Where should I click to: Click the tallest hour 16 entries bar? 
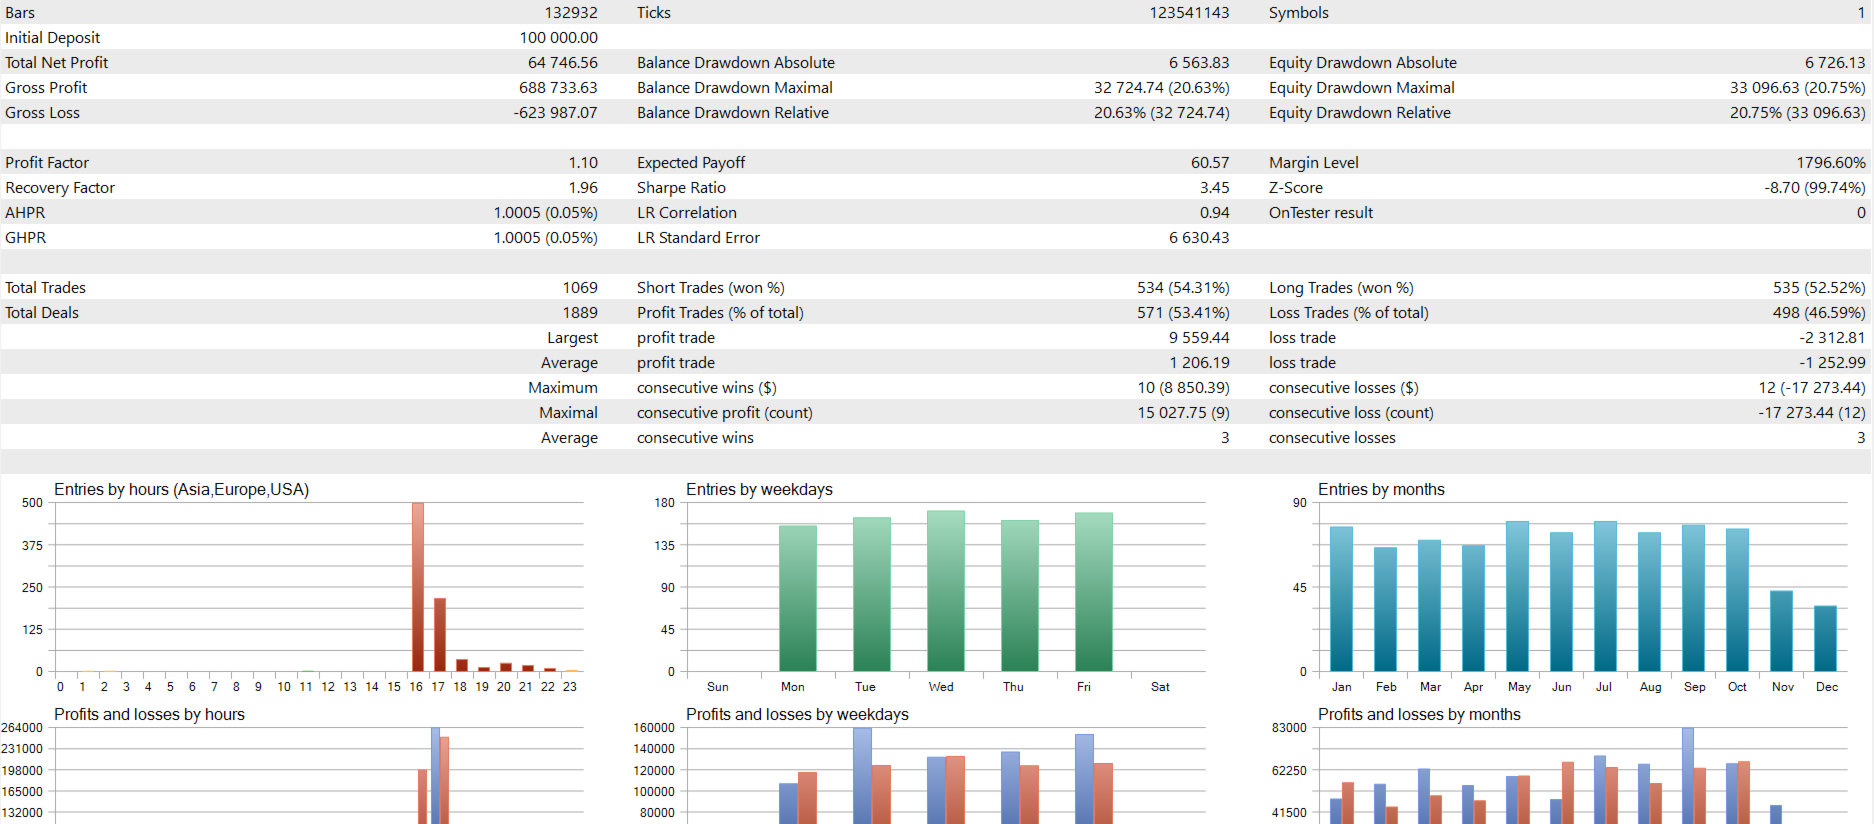tap(418, 587)
